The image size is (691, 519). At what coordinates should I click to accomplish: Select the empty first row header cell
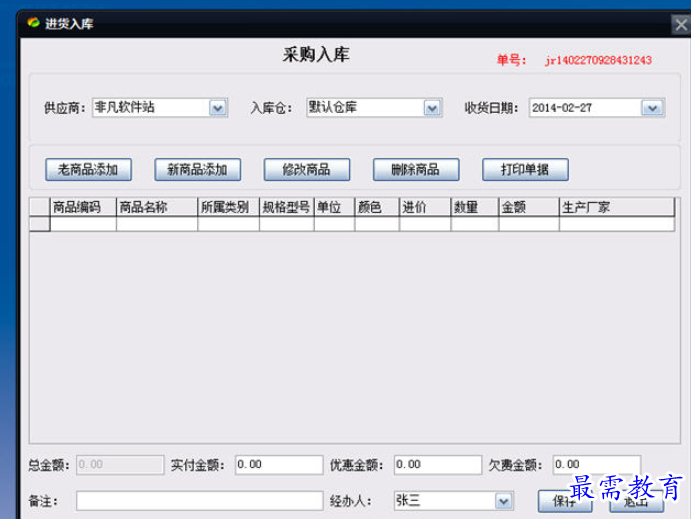[x=40, y=224]
